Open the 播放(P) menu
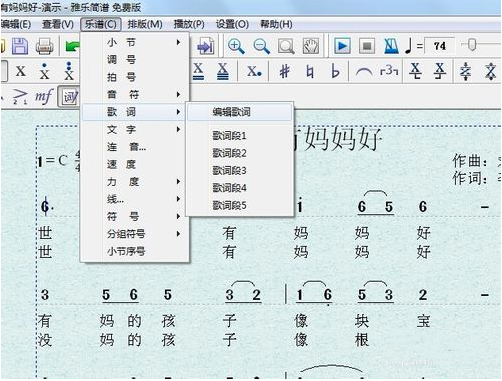The height and width of the screenshot is (381, 502). pyautogui.click(x=189, y=24)
